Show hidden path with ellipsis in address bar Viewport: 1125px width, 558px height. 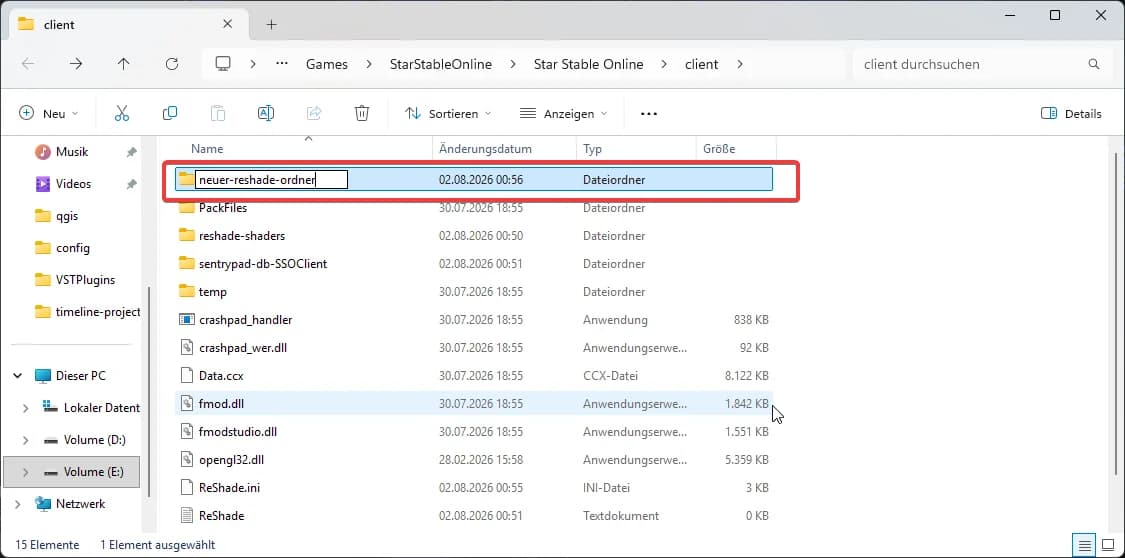tap(282, 64)
